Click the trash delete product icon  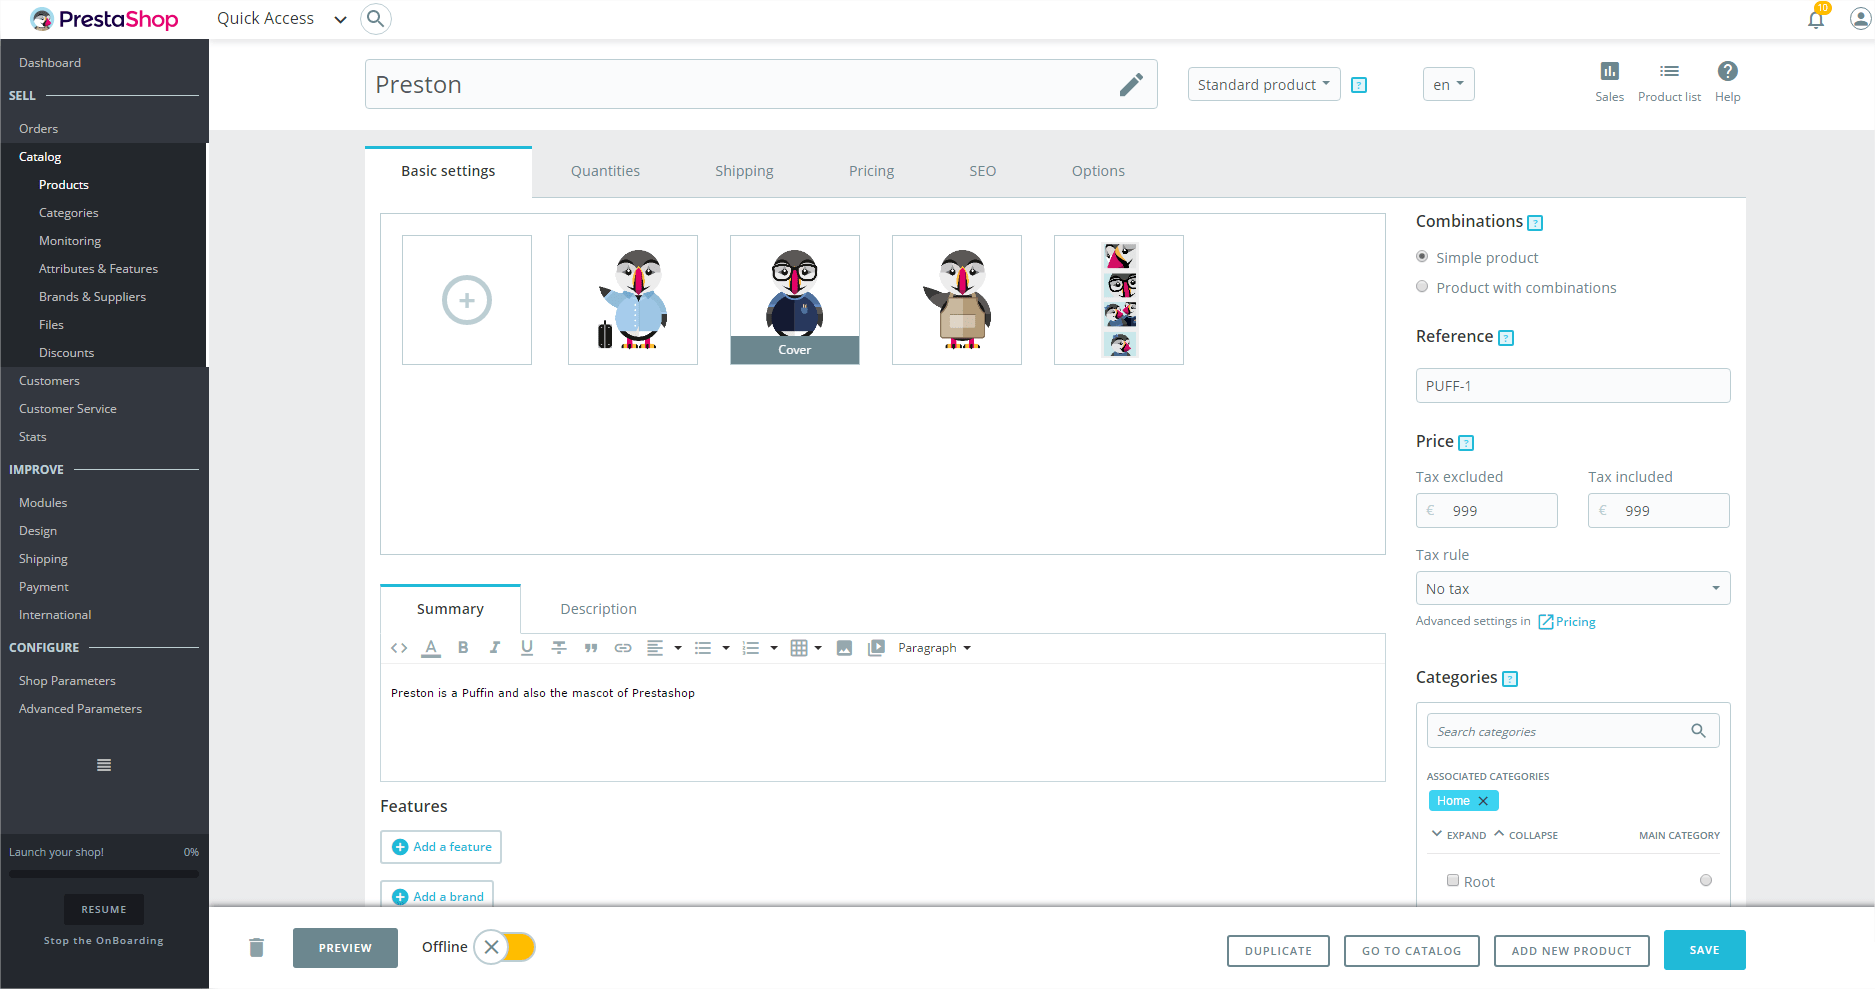click(256, 947)
